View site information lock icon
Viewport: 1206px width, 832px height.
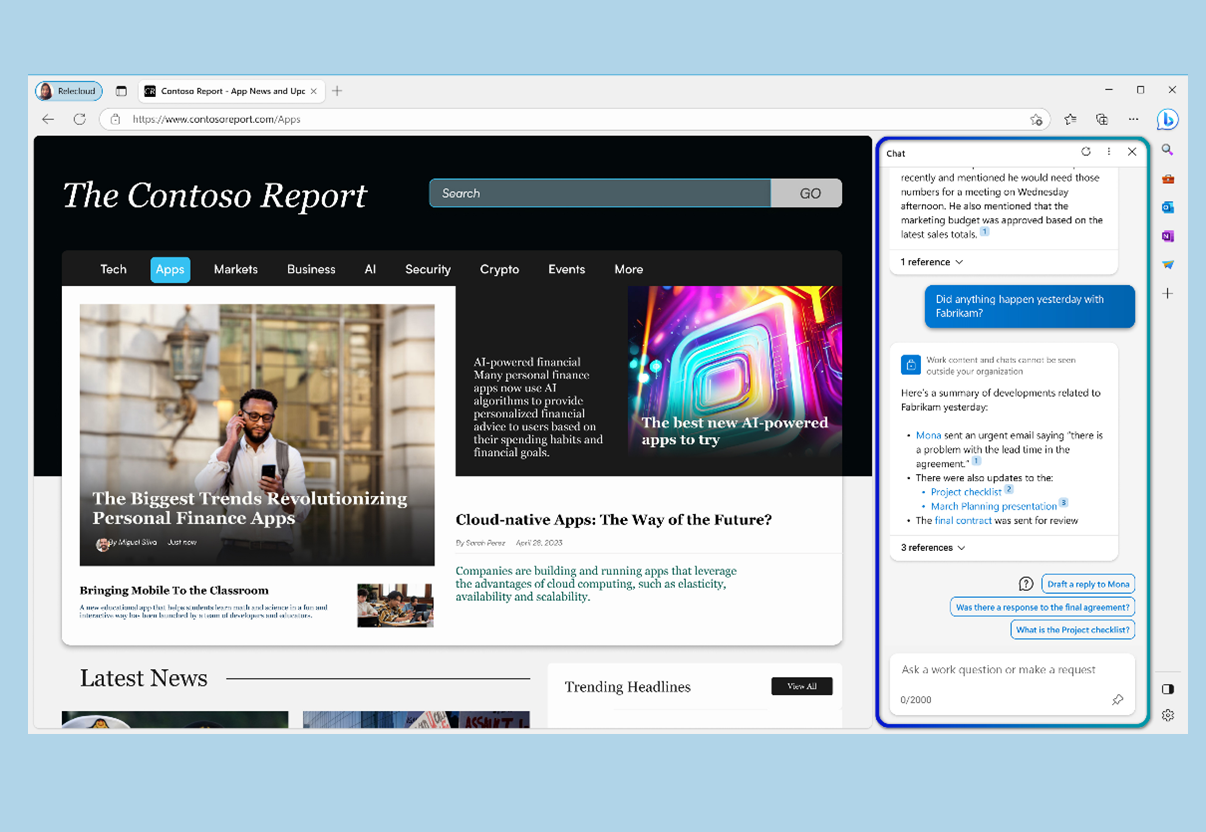(115, 119)
